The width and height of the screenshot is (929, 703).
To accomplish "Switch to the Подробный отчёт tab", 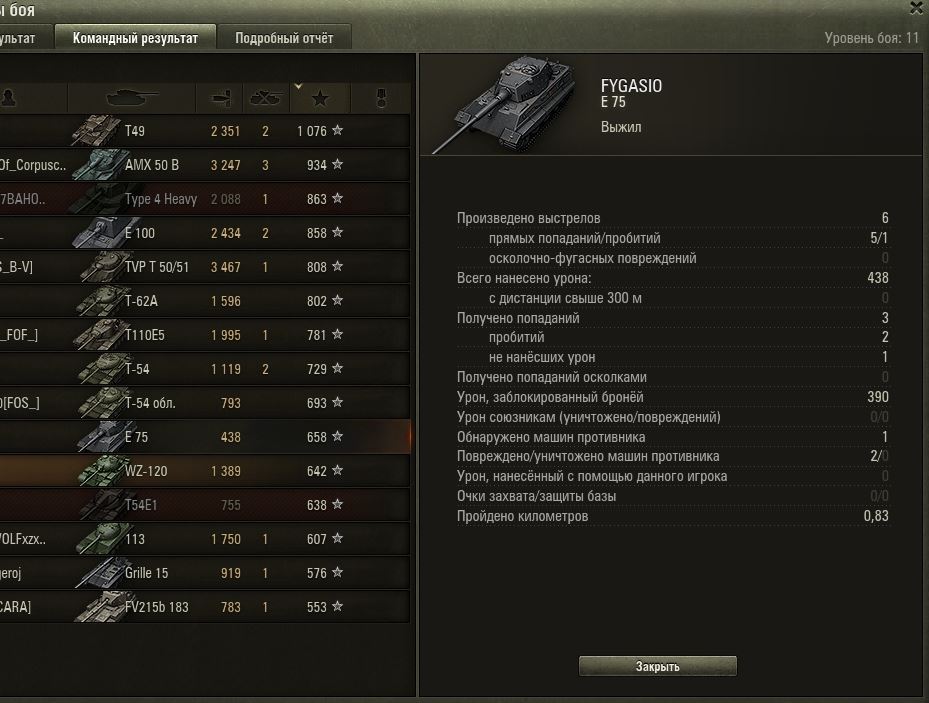I will click(284, 38).
